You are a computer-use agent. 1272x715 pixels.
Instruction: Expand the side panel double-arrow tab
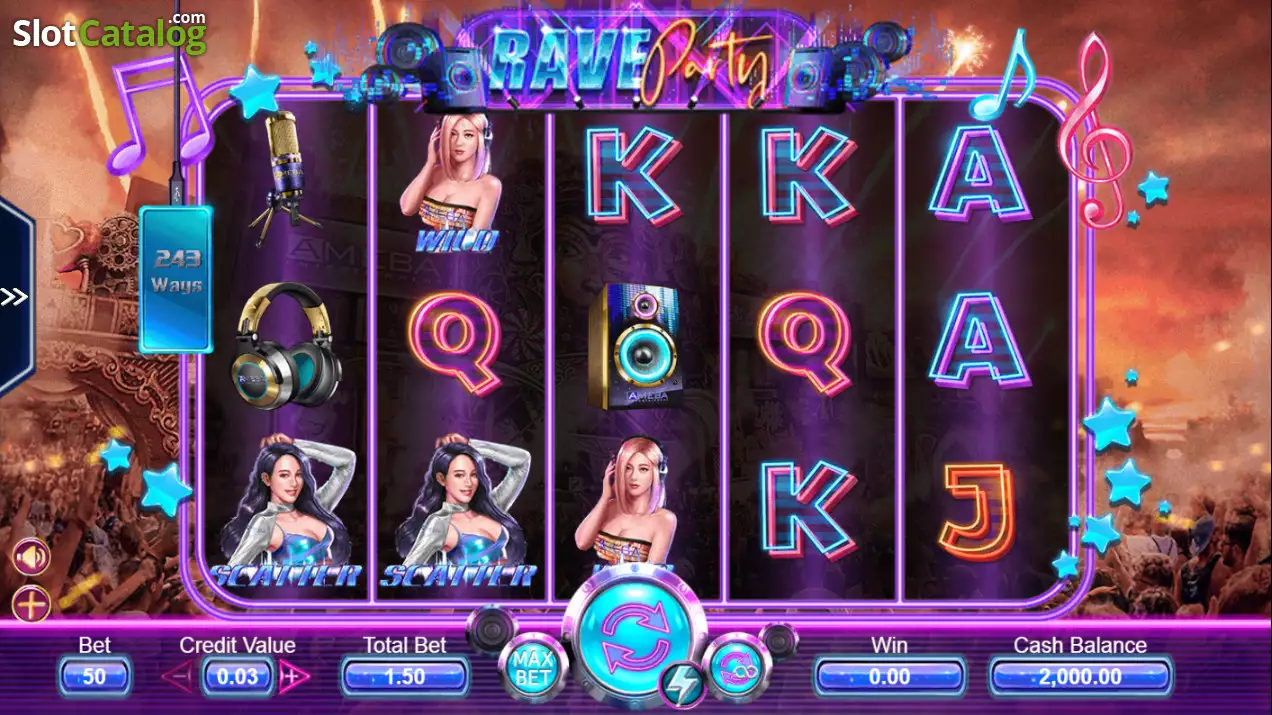tap(14, 297)
